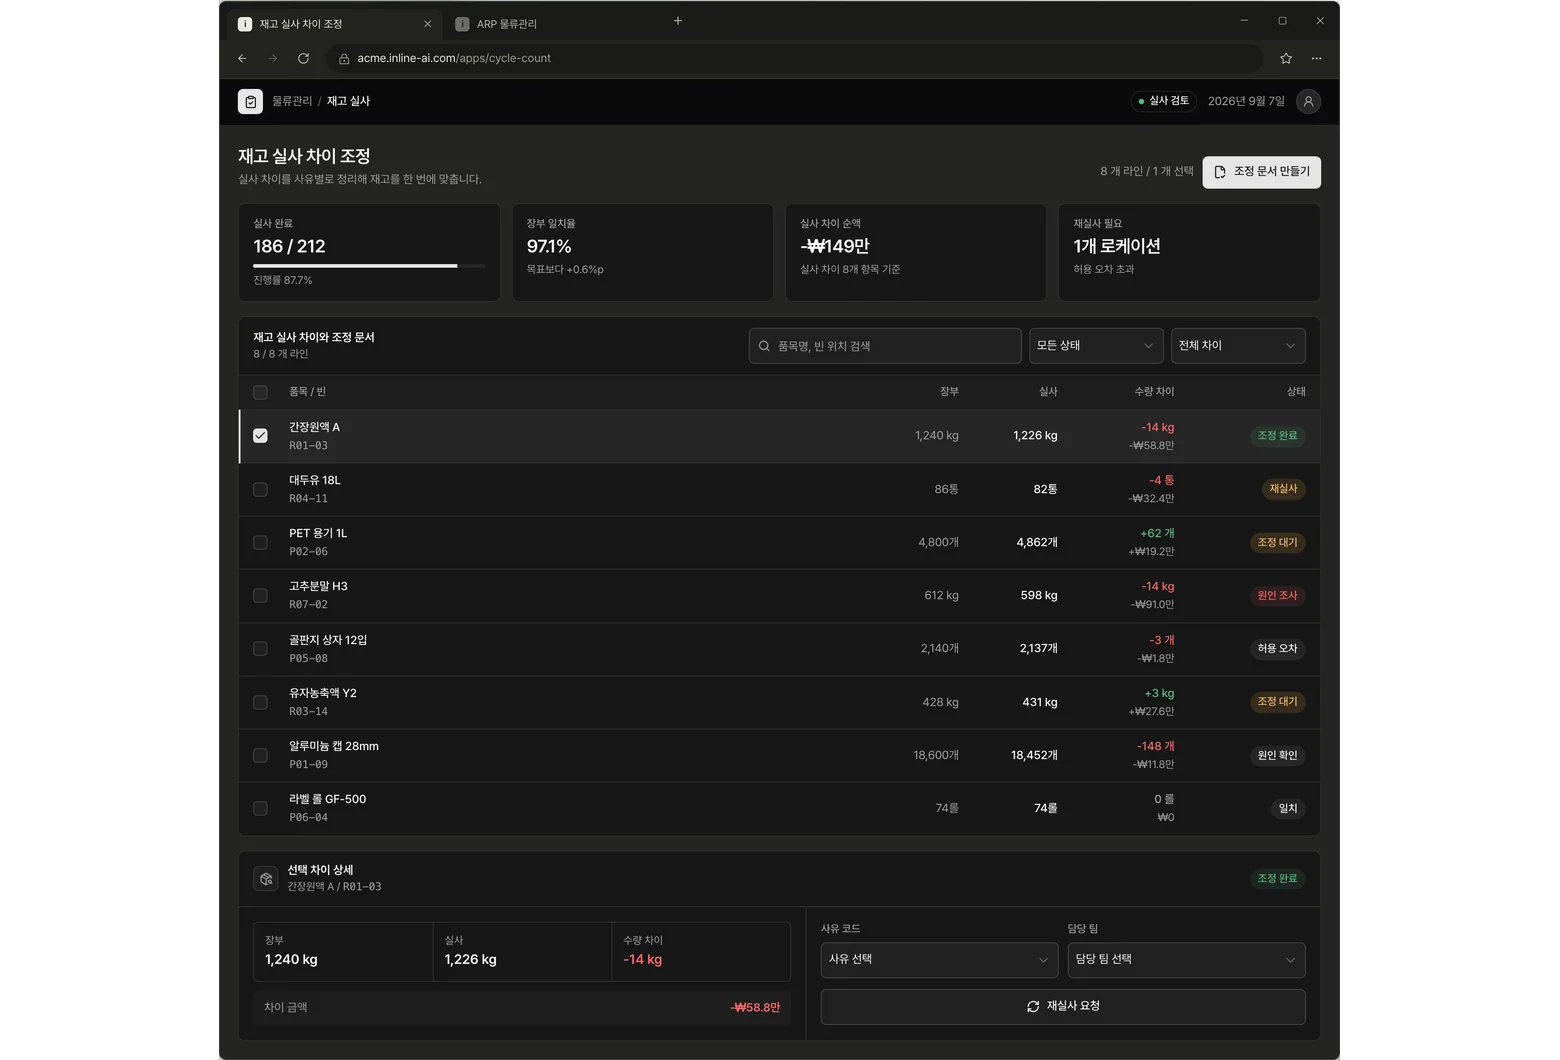Go back with browser back arrow
Screen dimensions: 1560x1060
pyautogui.click(x=242, y=58)
